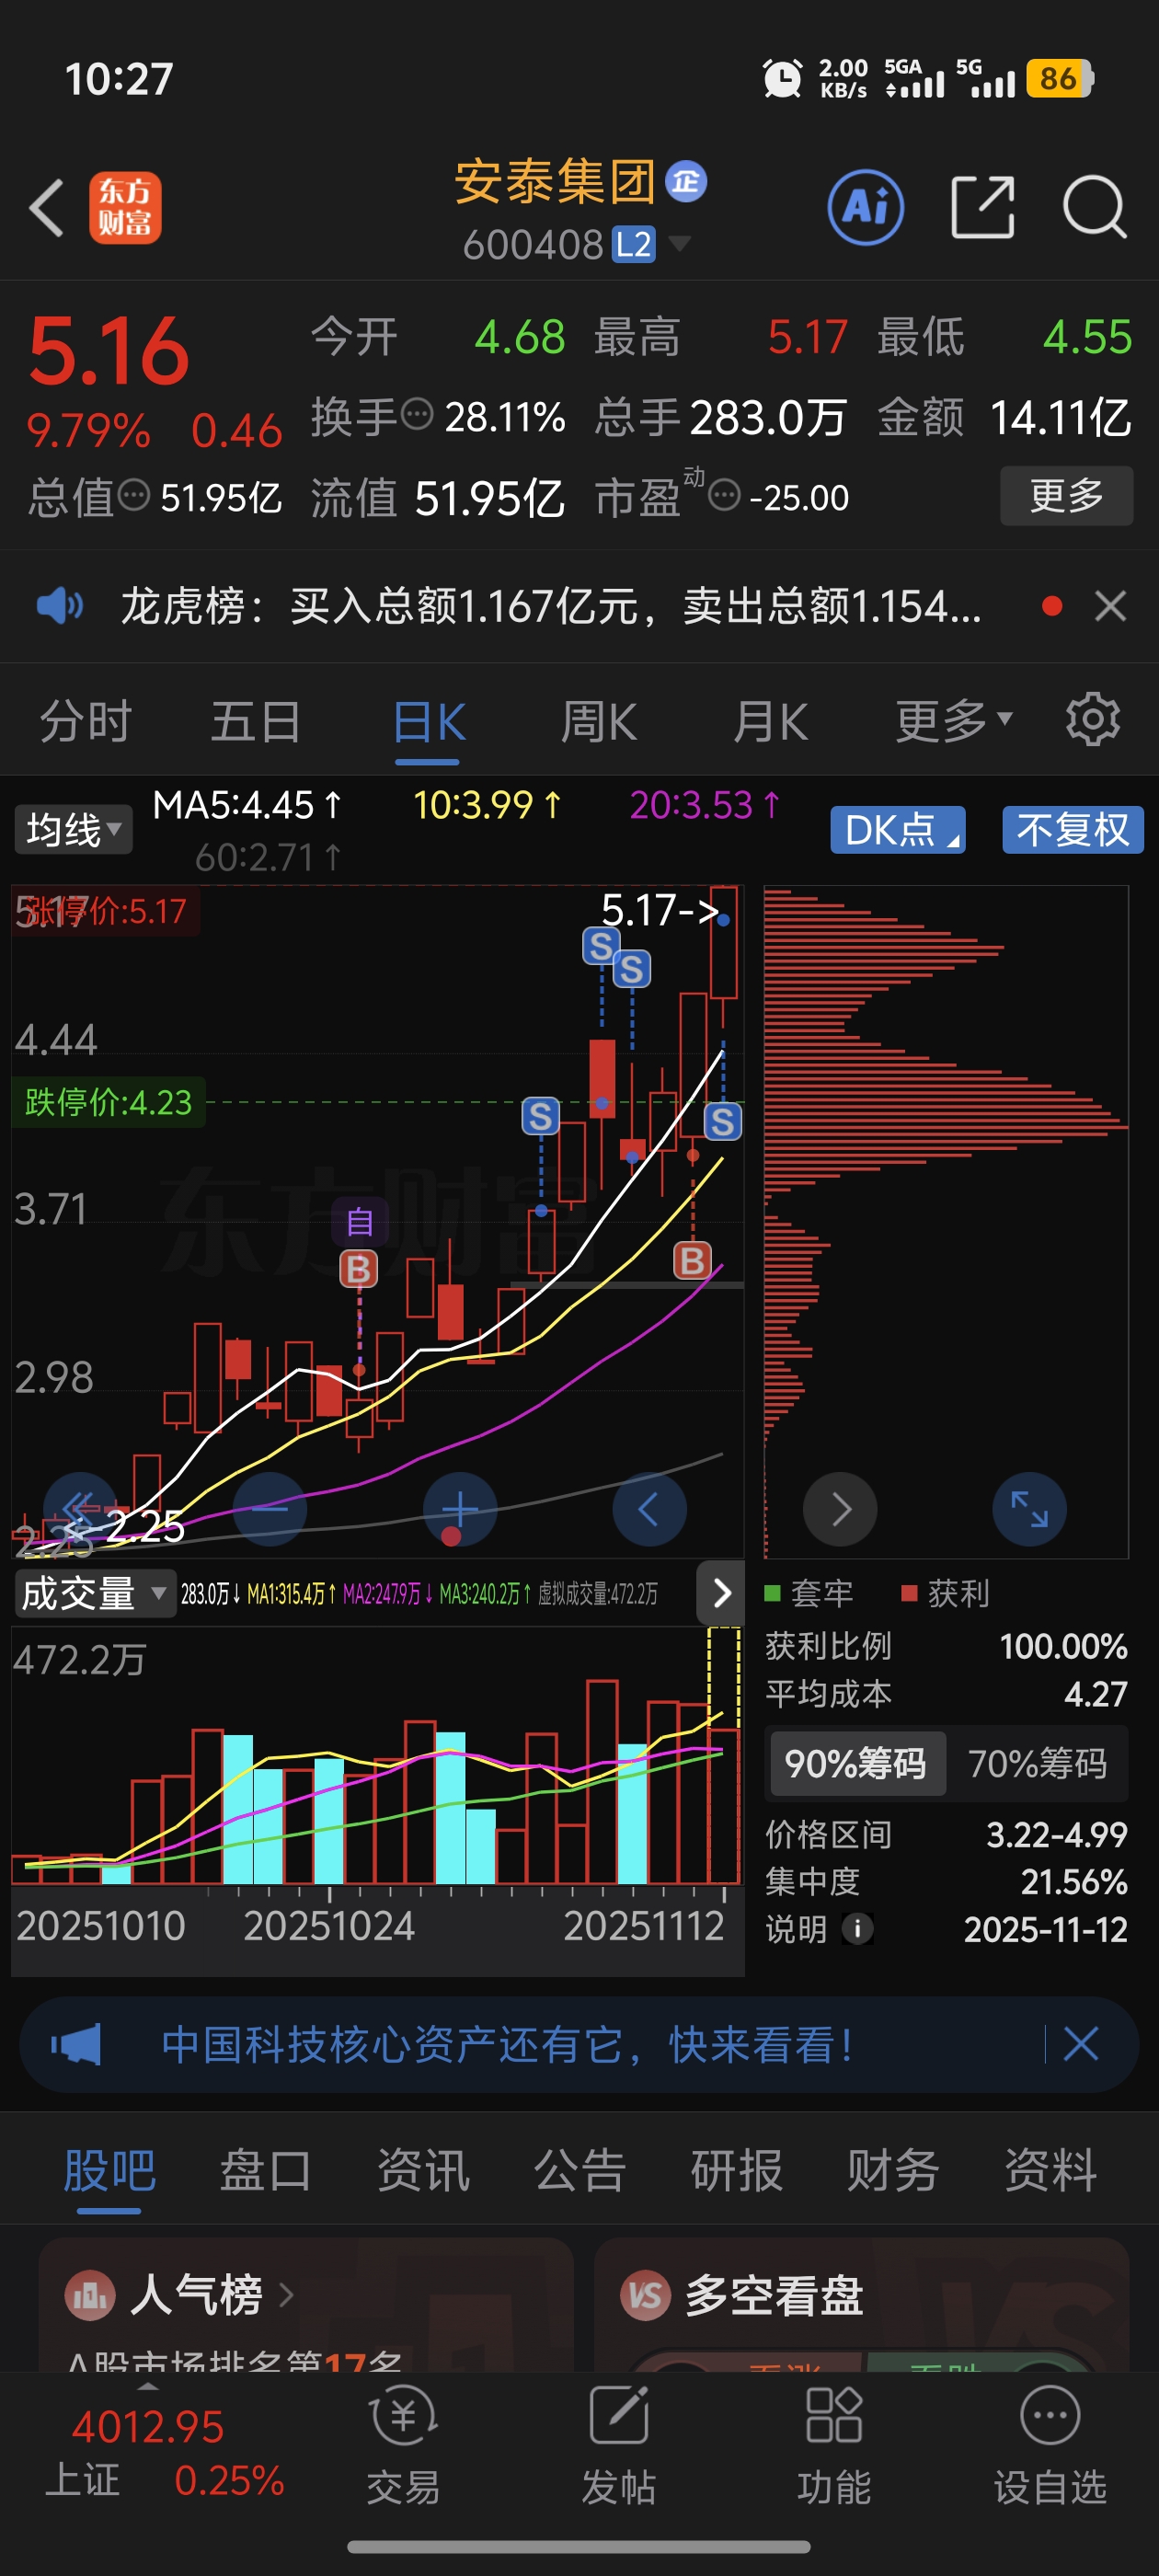Open 资料 tab

[x=1050, y=2170]
